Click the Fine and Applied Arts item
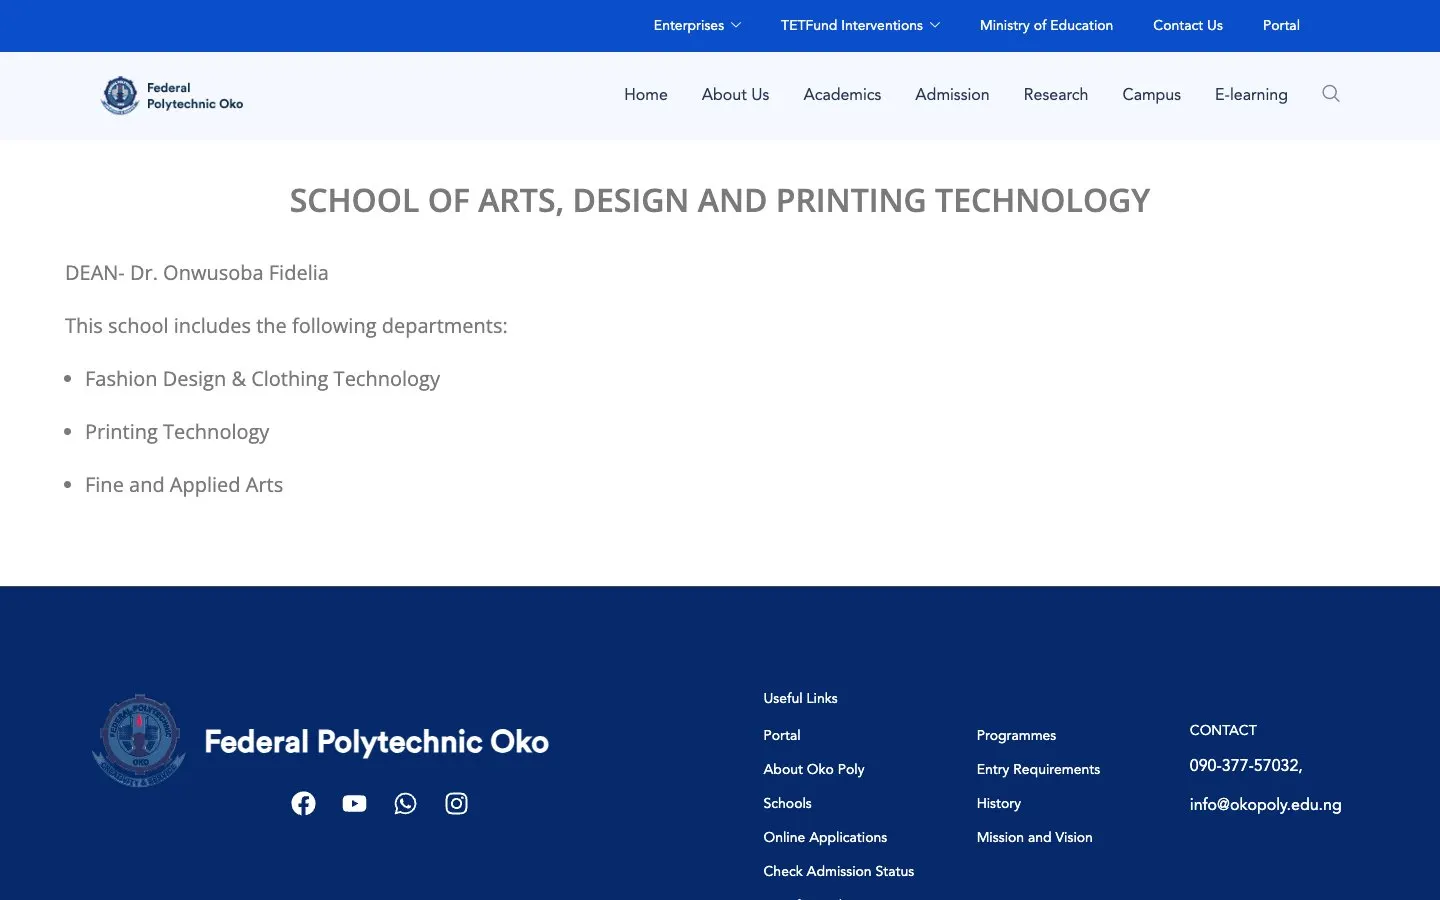Image resolution: width=1440 pixels, height=900 pixels. point(184,485)
